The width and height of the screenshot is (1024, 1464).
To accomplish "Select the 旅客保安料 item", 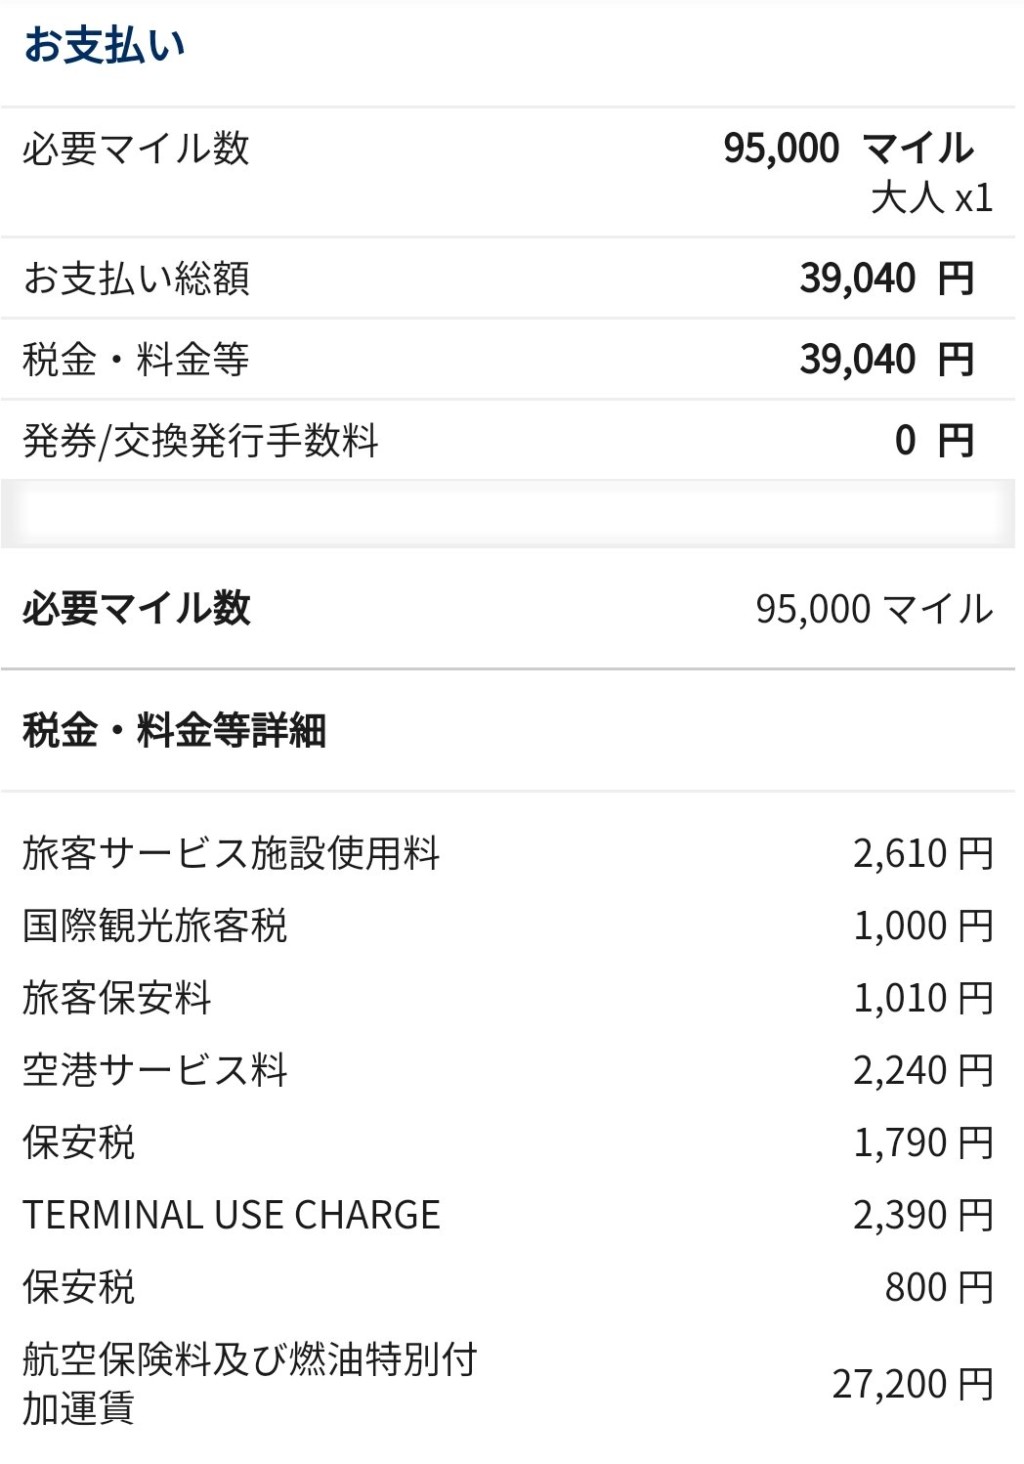I will click(117, 998).
